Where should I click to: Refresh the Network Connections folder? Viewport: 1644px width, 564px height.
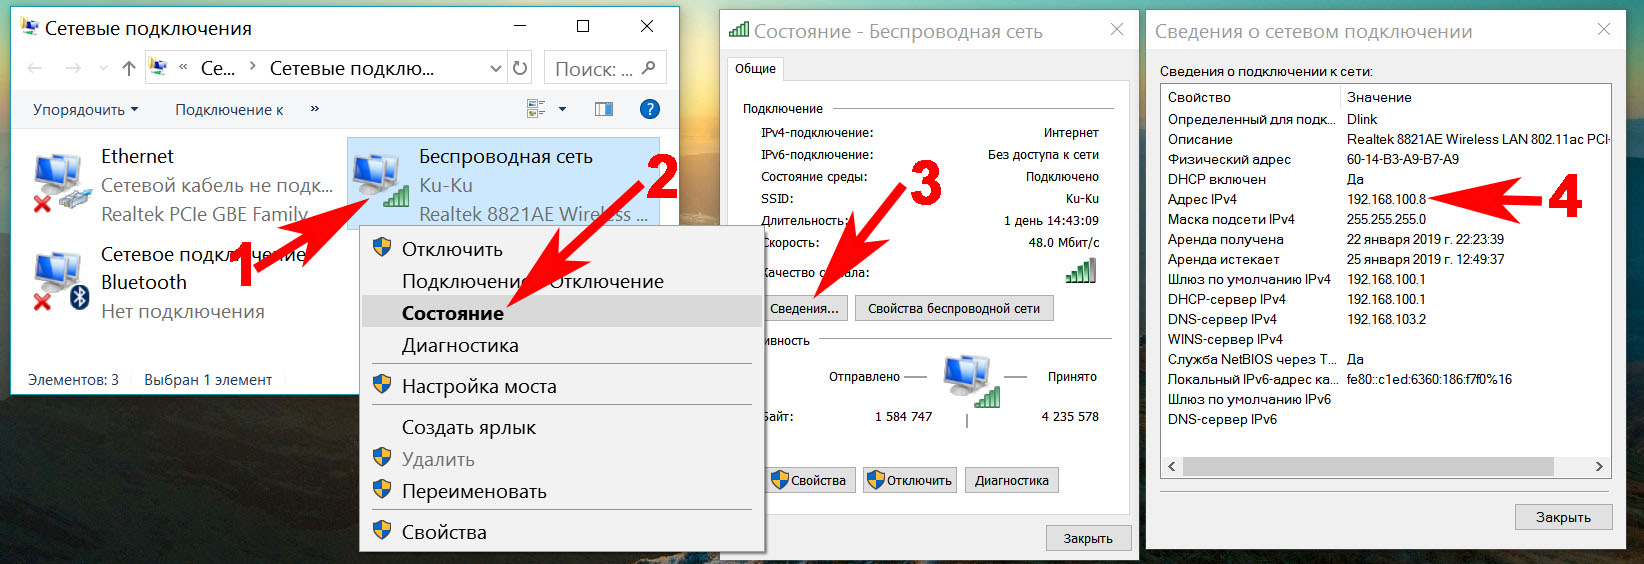520,68
